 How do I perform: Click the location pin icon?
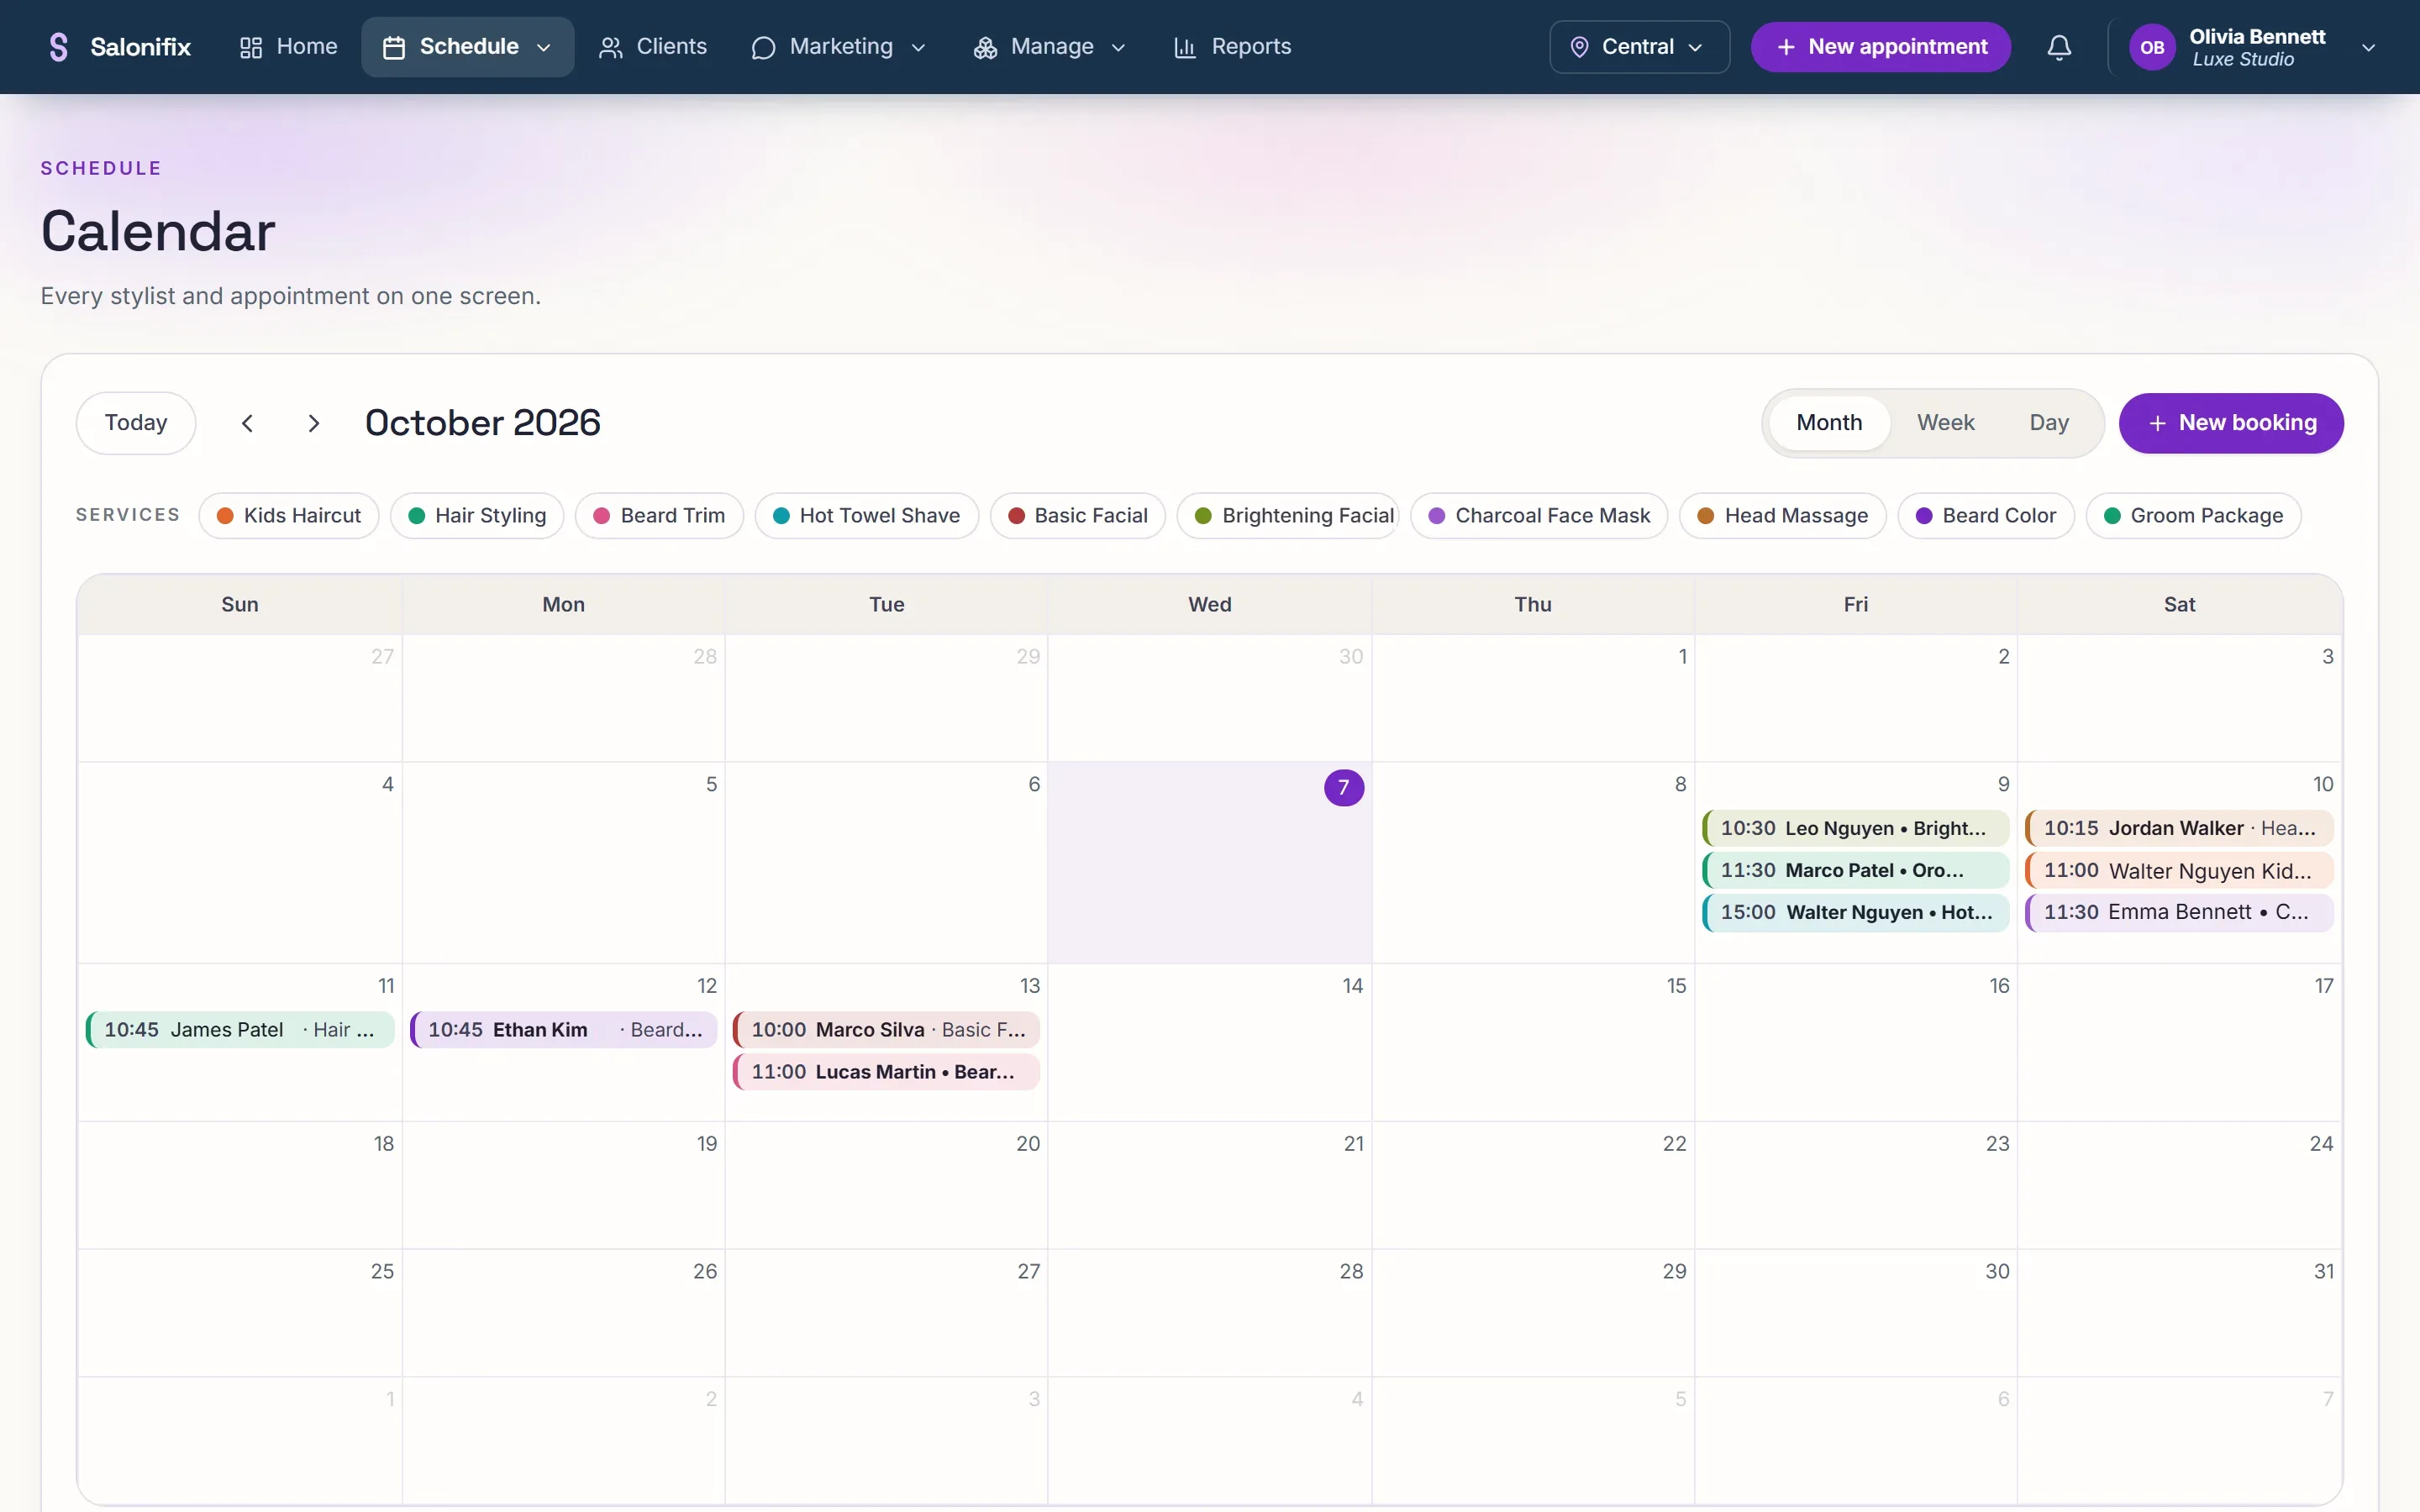pos(1579,47)
